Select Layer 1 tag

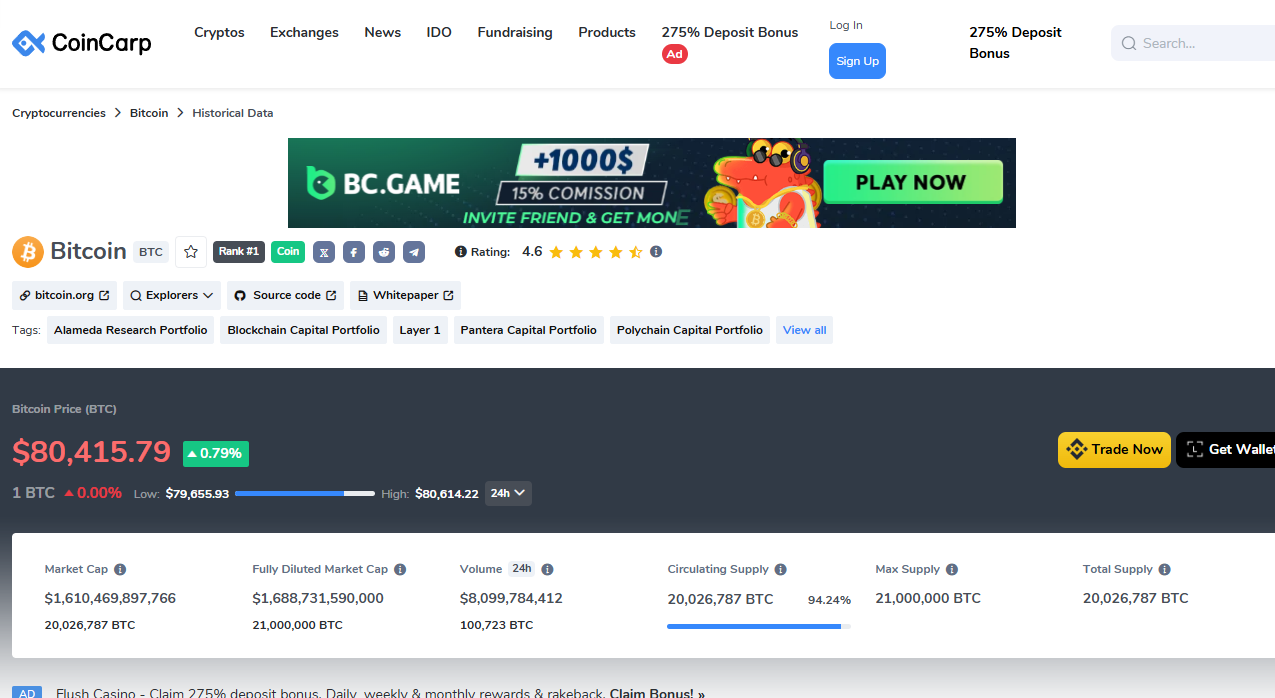[x=420, y=330]
